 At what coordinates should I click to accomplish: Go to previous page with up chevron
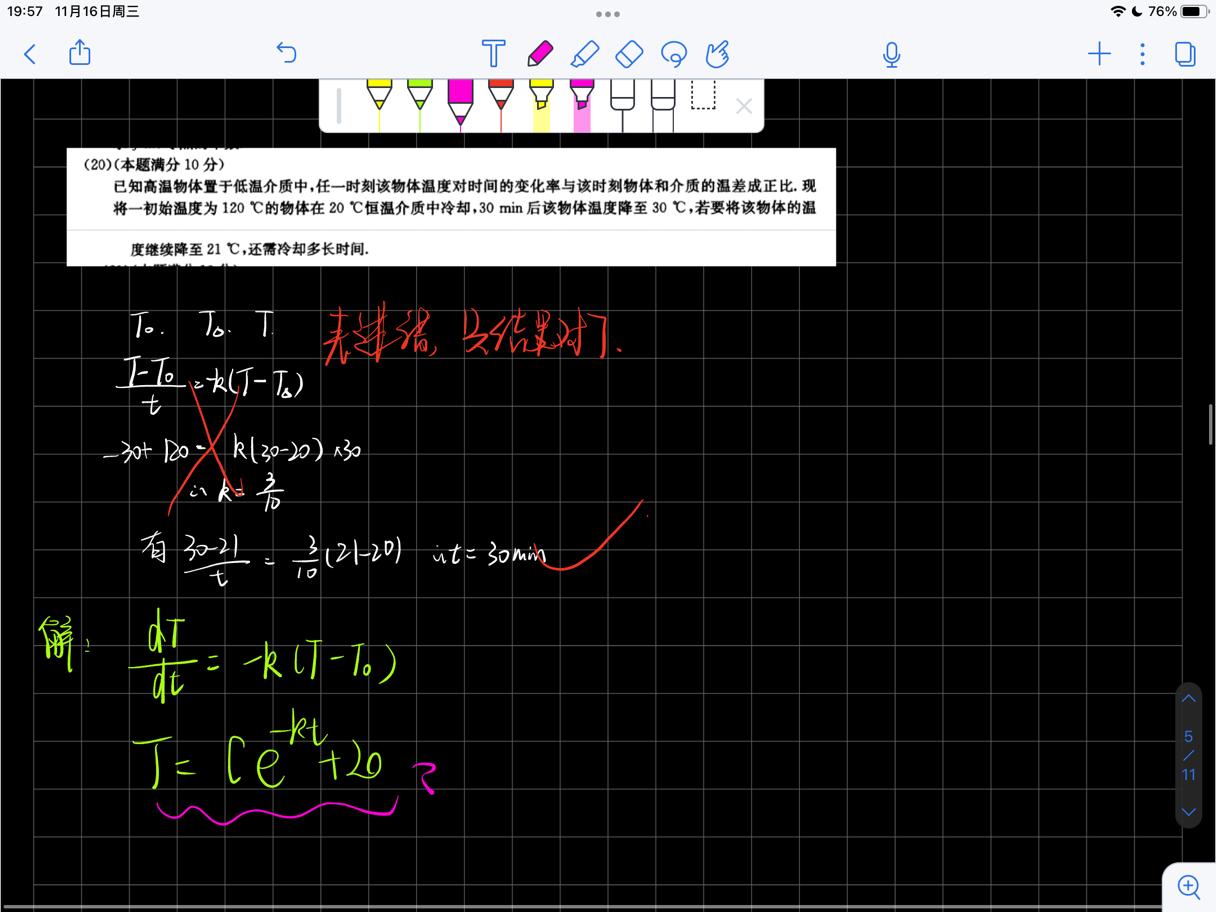point(1188,697)
